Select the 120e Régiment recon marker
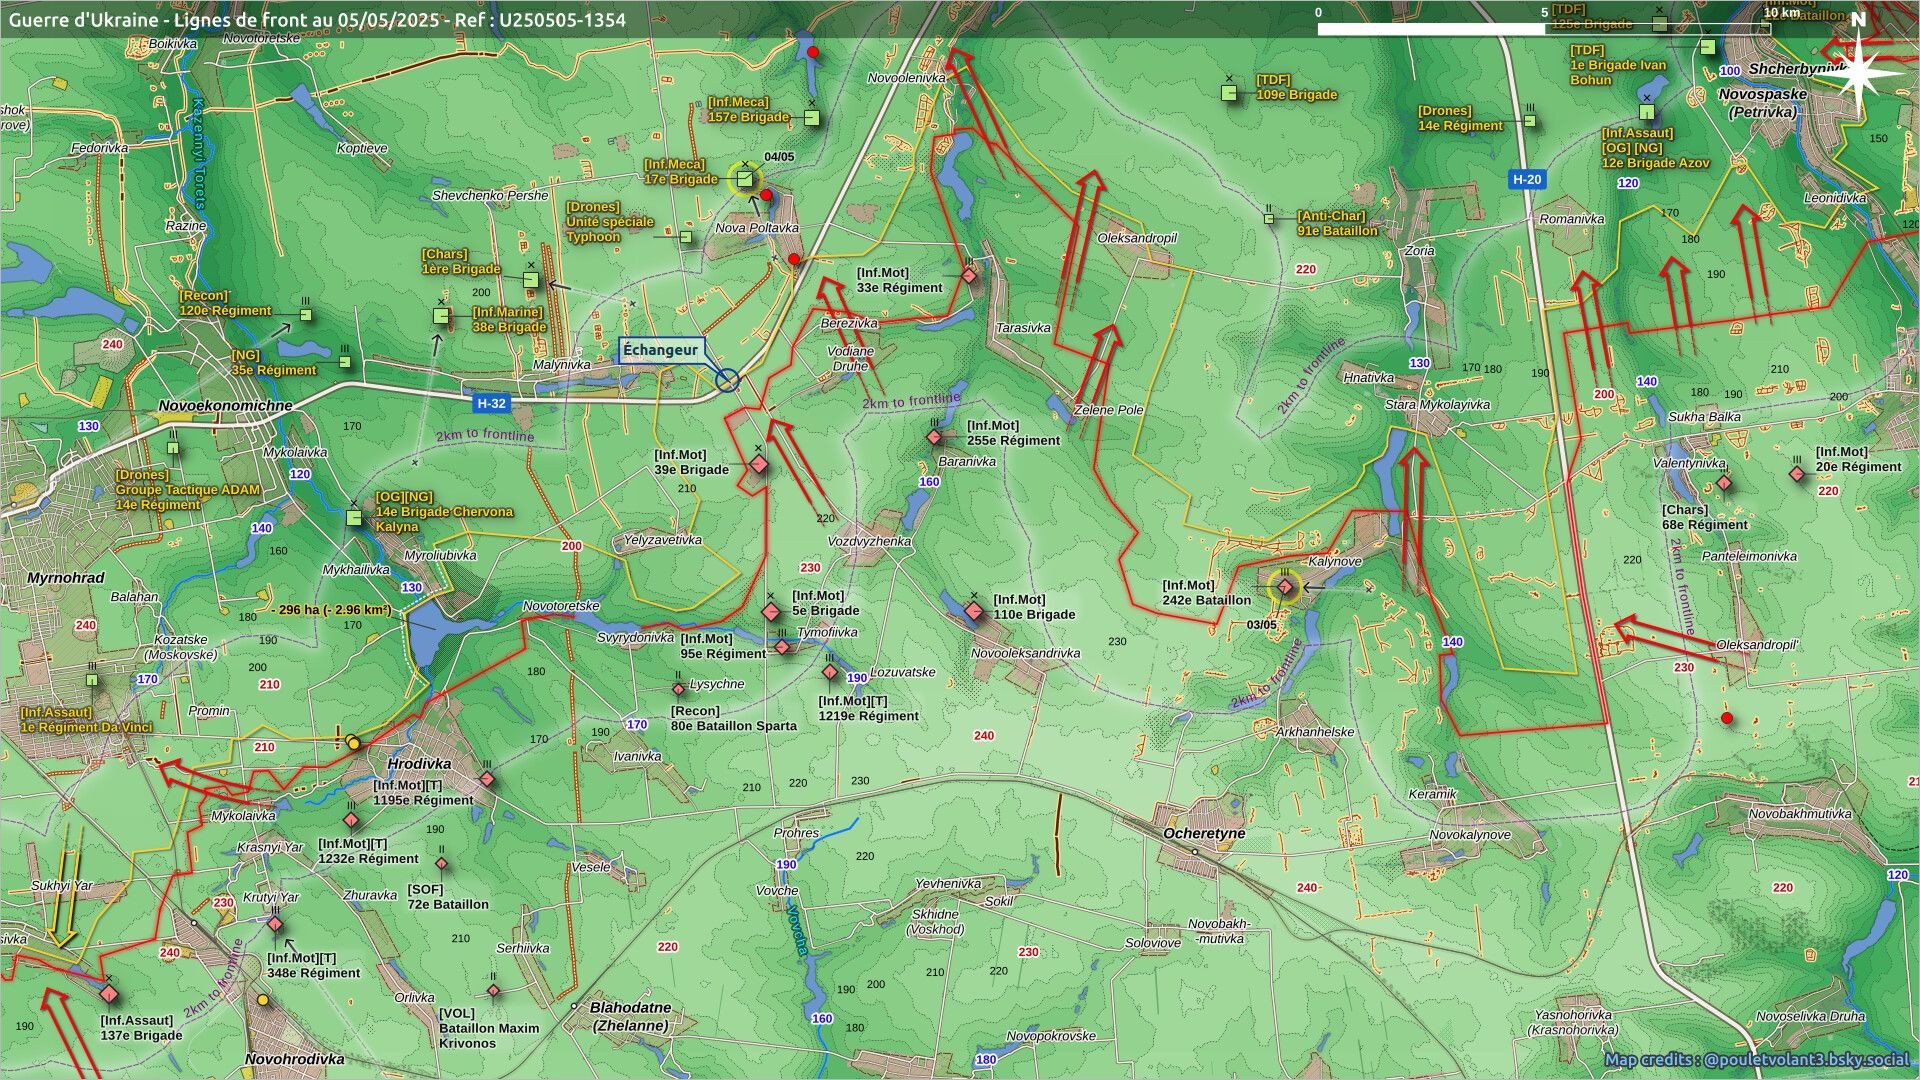1920x1080 pixels. coord(306,315)
